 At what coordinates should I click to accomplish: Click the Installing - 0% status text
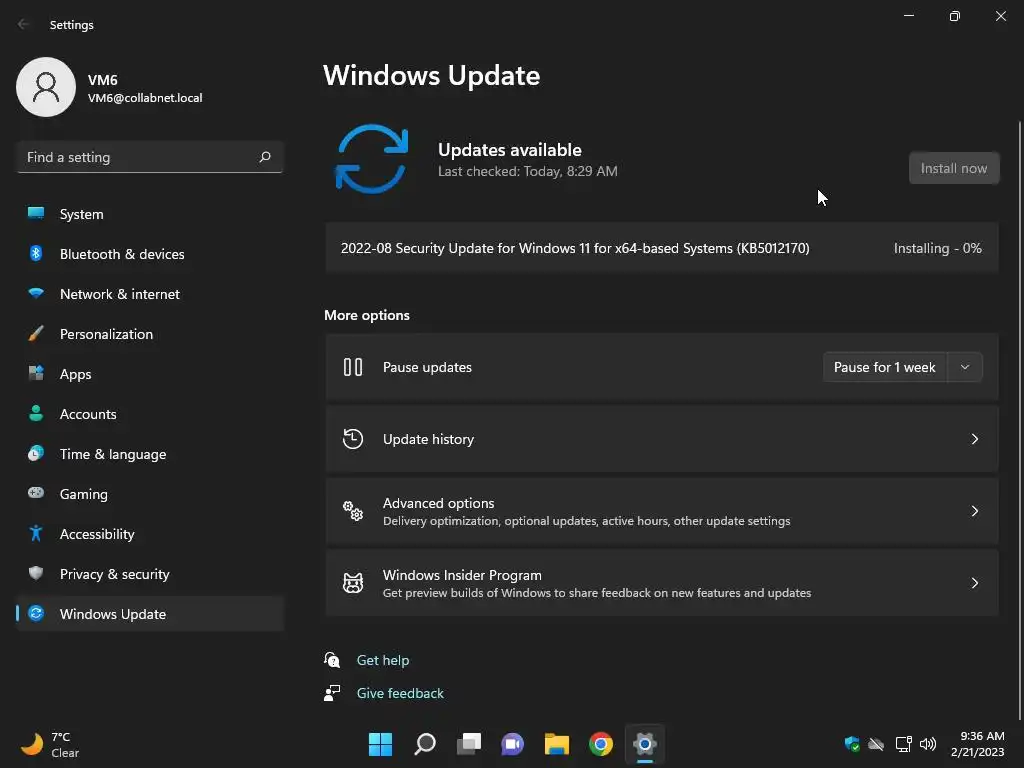coord(937,248)
